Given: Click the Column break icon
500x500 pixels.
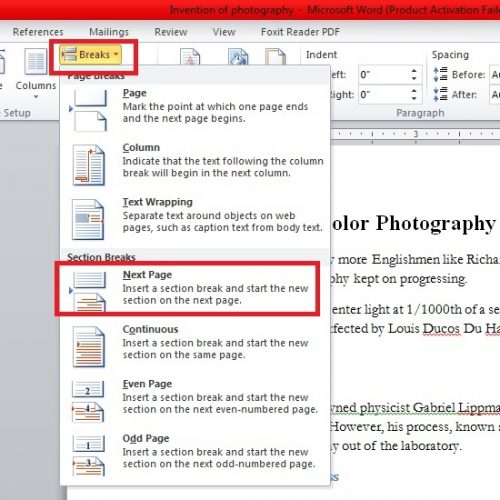Looking at the screenshot, I should point(89,165).
